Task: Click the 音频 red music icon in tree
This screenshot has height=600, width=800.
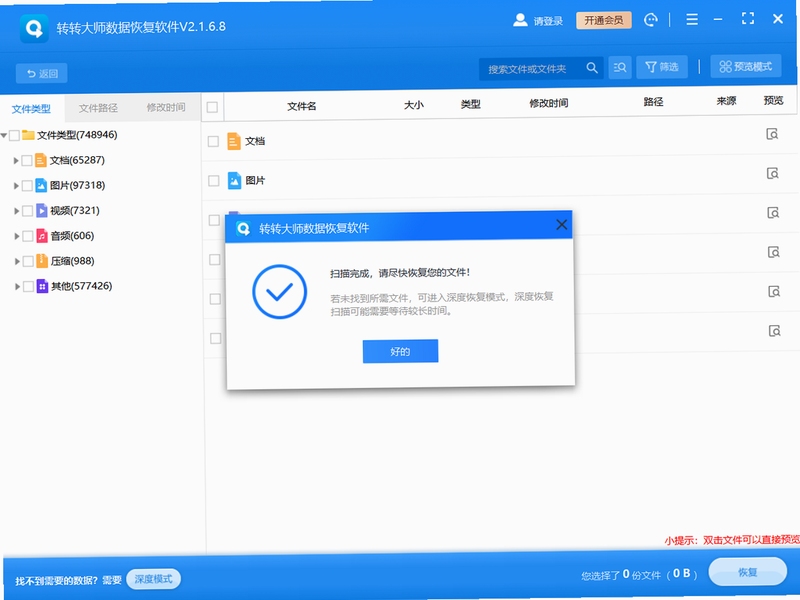Action: pos(42,236)
